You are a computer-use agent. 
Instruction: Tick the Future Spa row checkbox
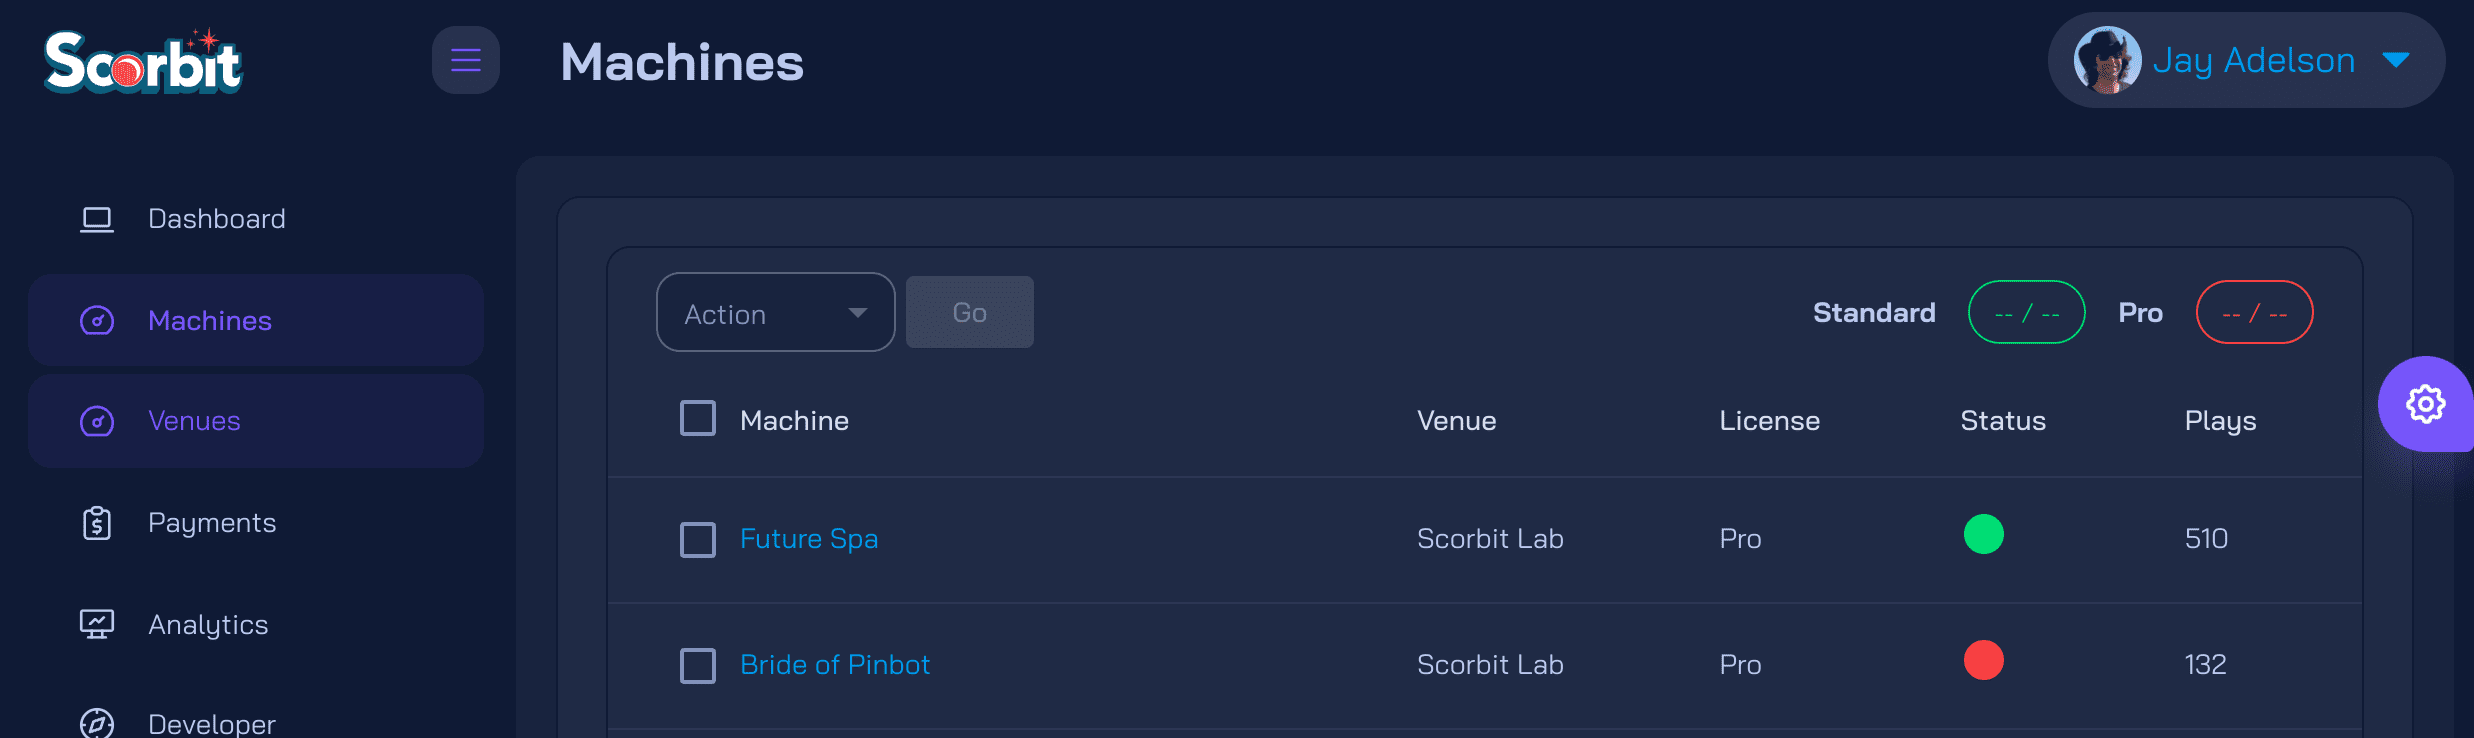click(698, 539)
